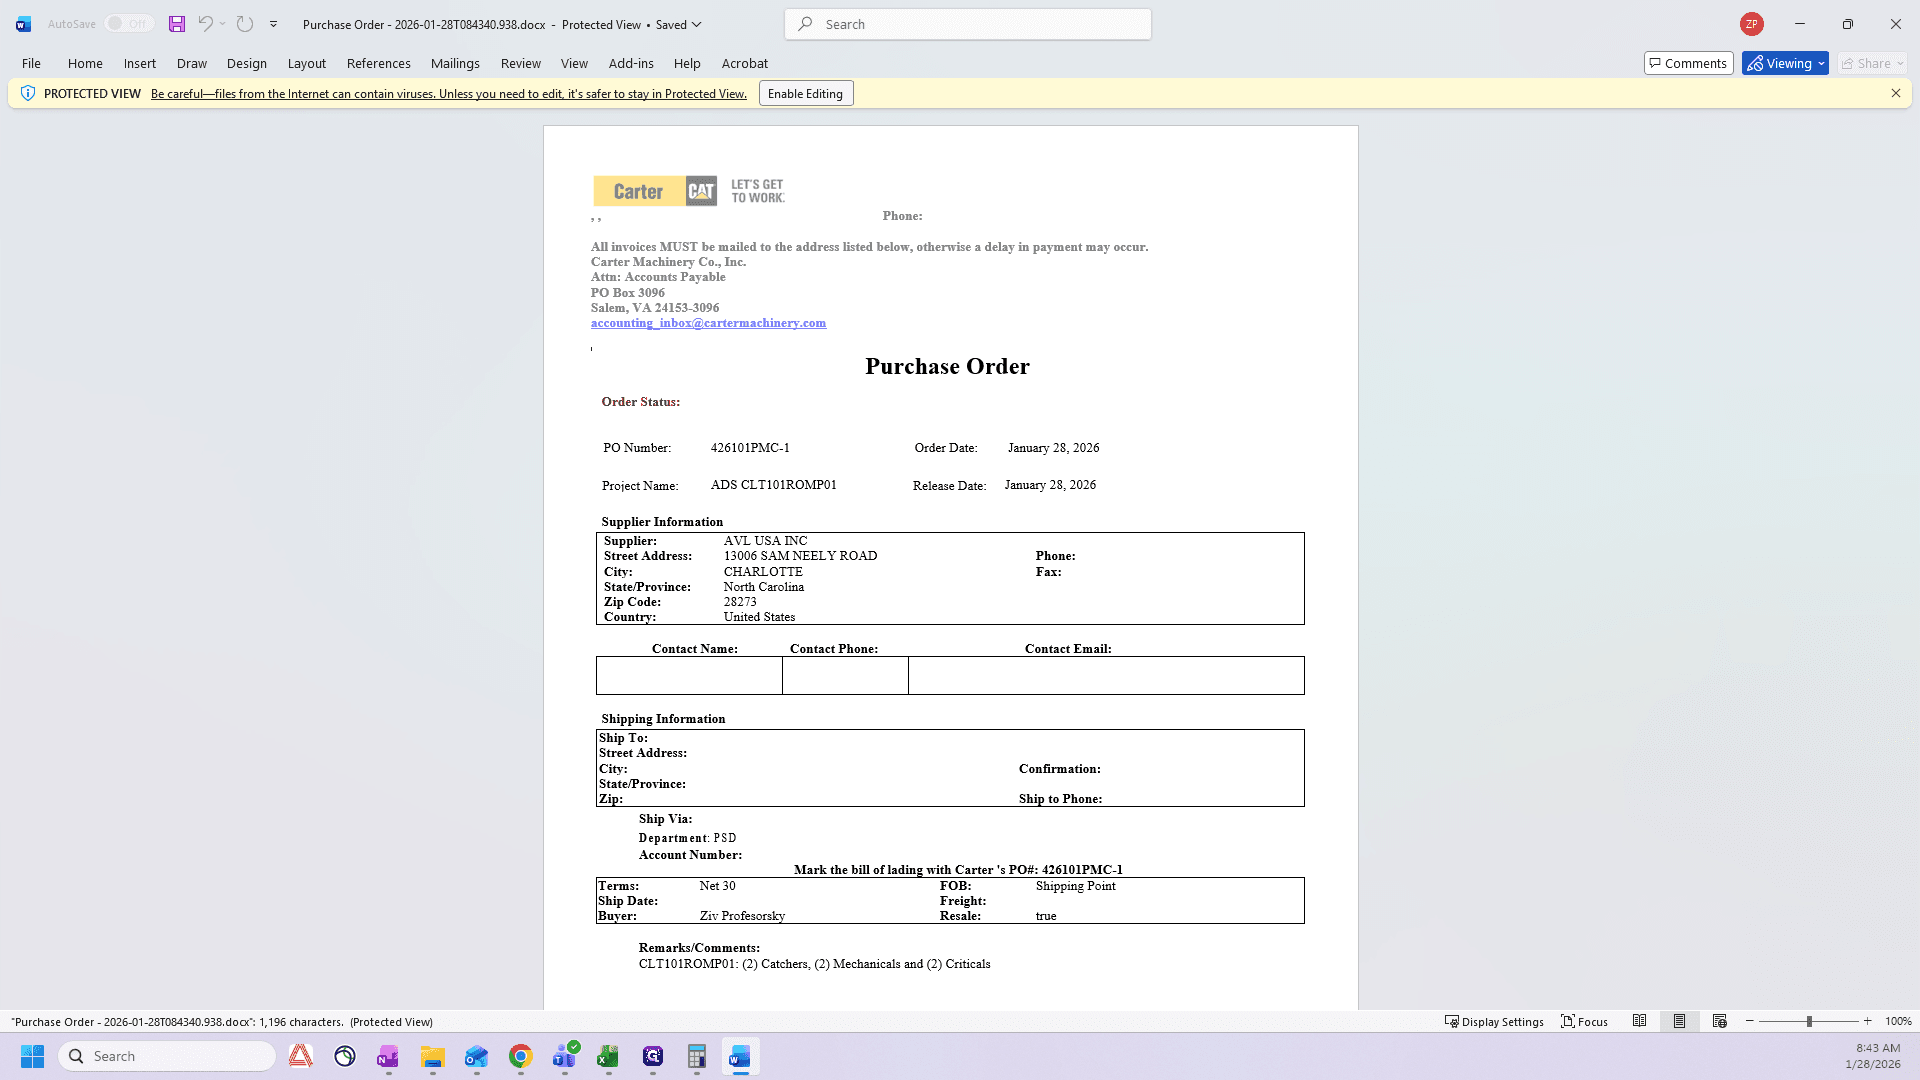The image size is (1920, 1080).
Task: Click the zoom out minus button
Action: pos(1750,1021)
